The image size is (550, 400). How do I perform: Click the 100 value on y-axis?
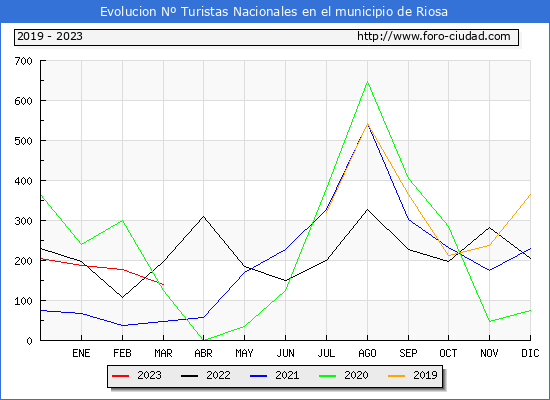point(24,301)
